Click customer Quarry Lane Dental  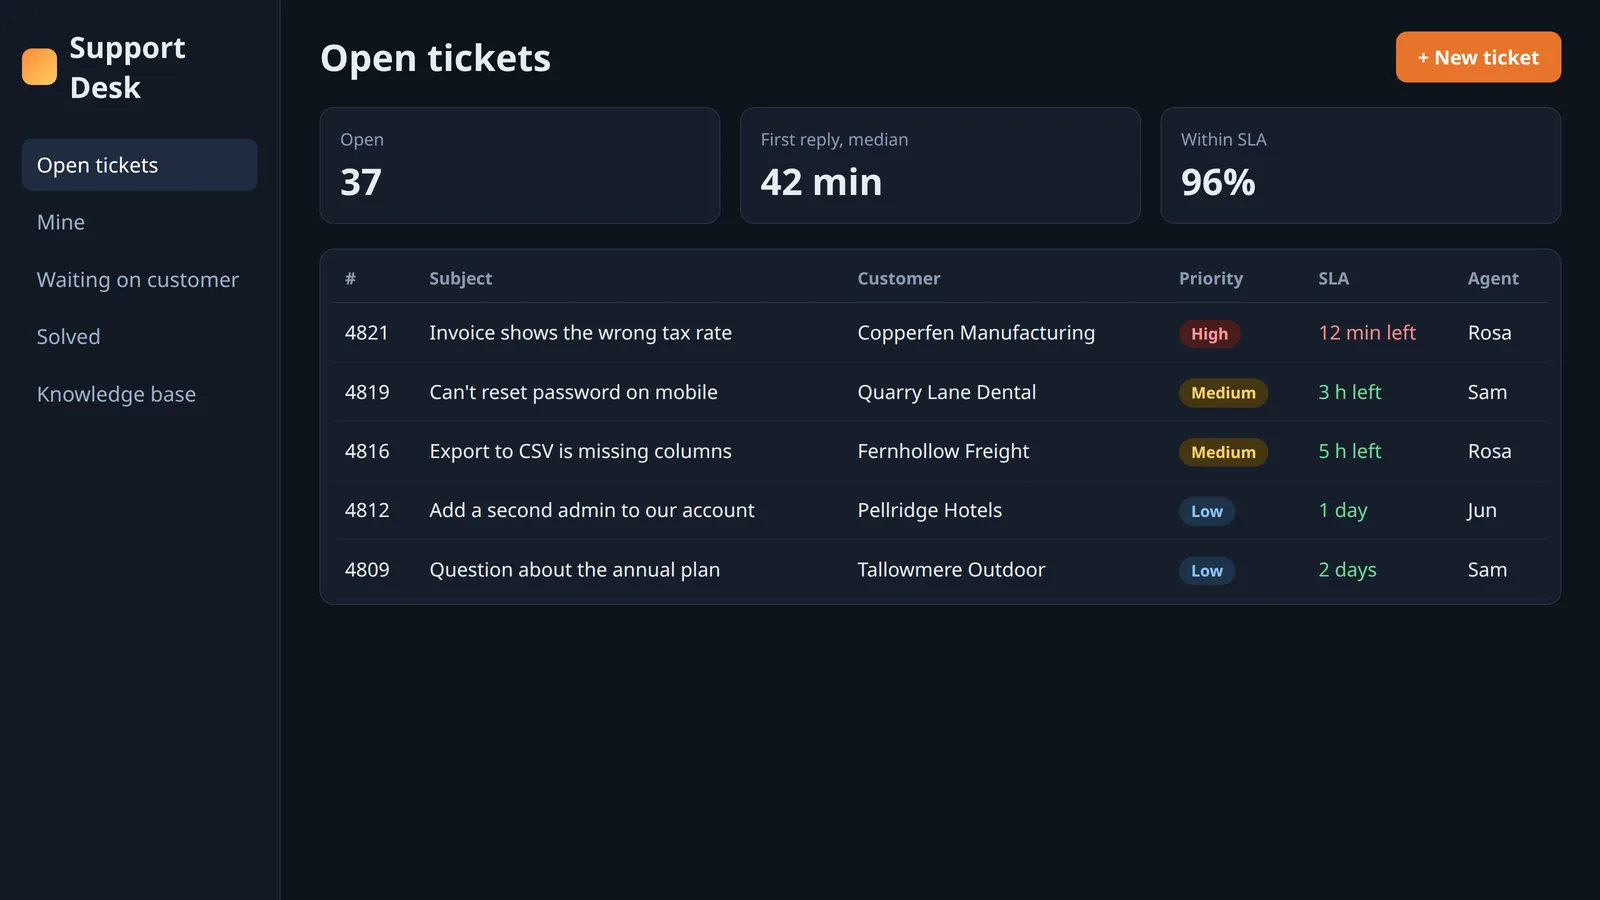tap(946, 392)
